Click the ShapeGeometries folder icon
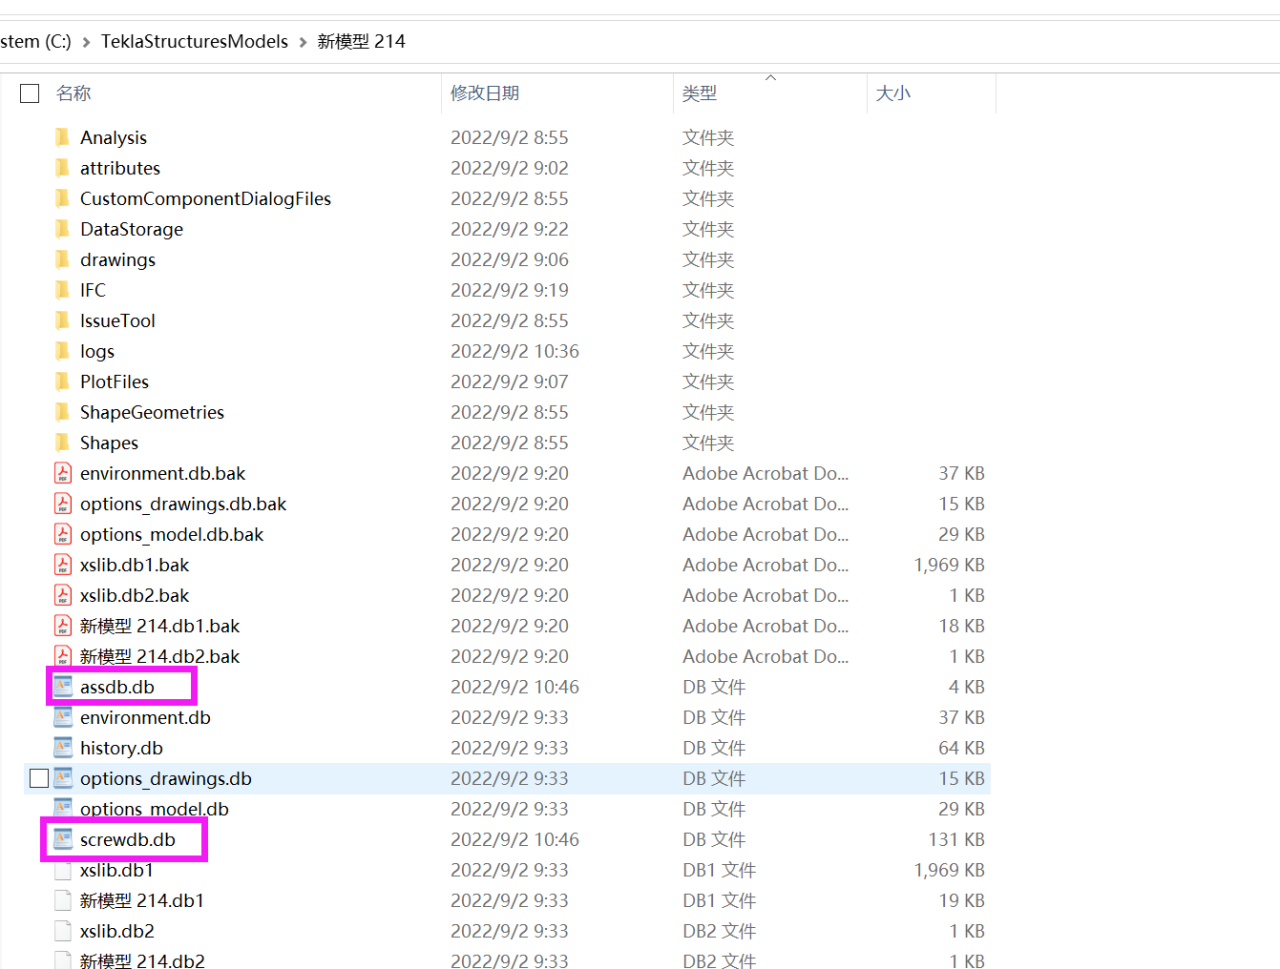This screenshot has height=969, width=1280. [62, 412]
